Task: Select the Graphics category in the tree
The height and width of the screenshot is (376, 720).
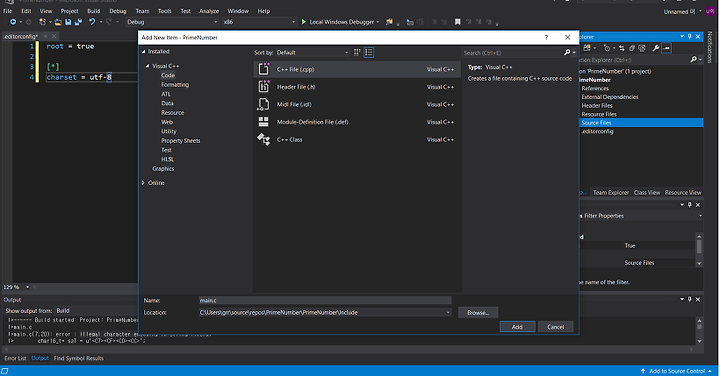Action: 163,169
